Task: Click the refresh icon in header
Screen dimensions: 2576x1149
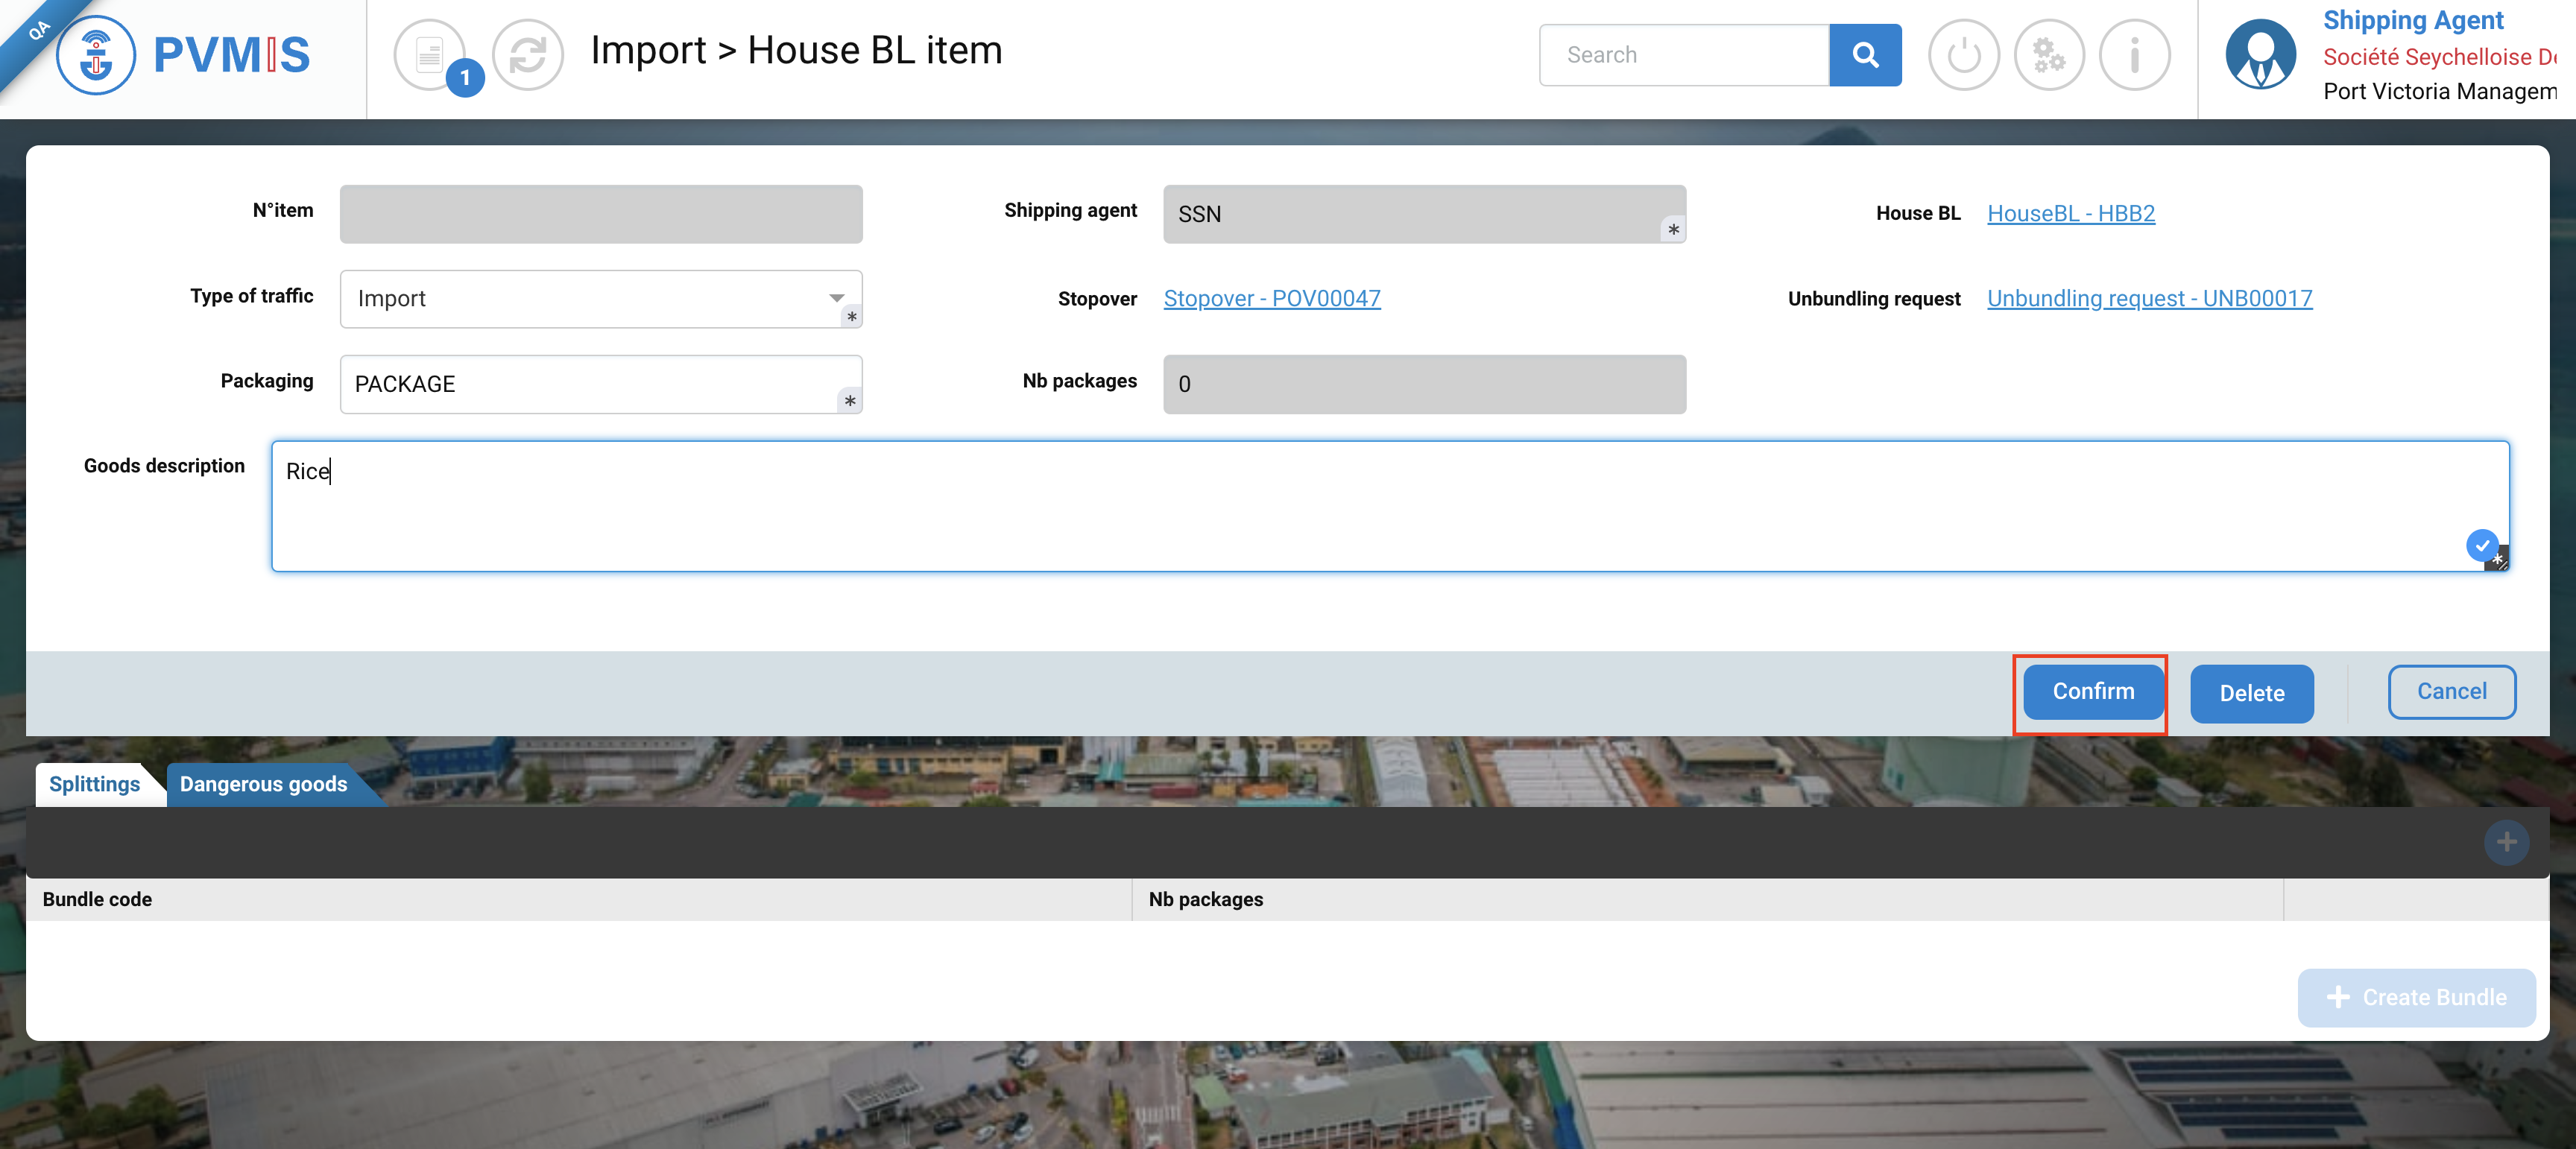Action: 527,55
